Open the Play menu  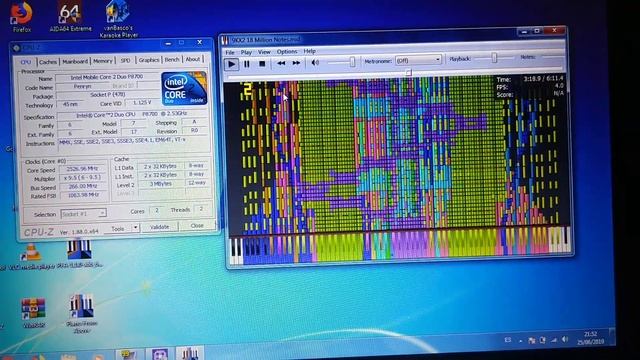(x=246, y=52)
